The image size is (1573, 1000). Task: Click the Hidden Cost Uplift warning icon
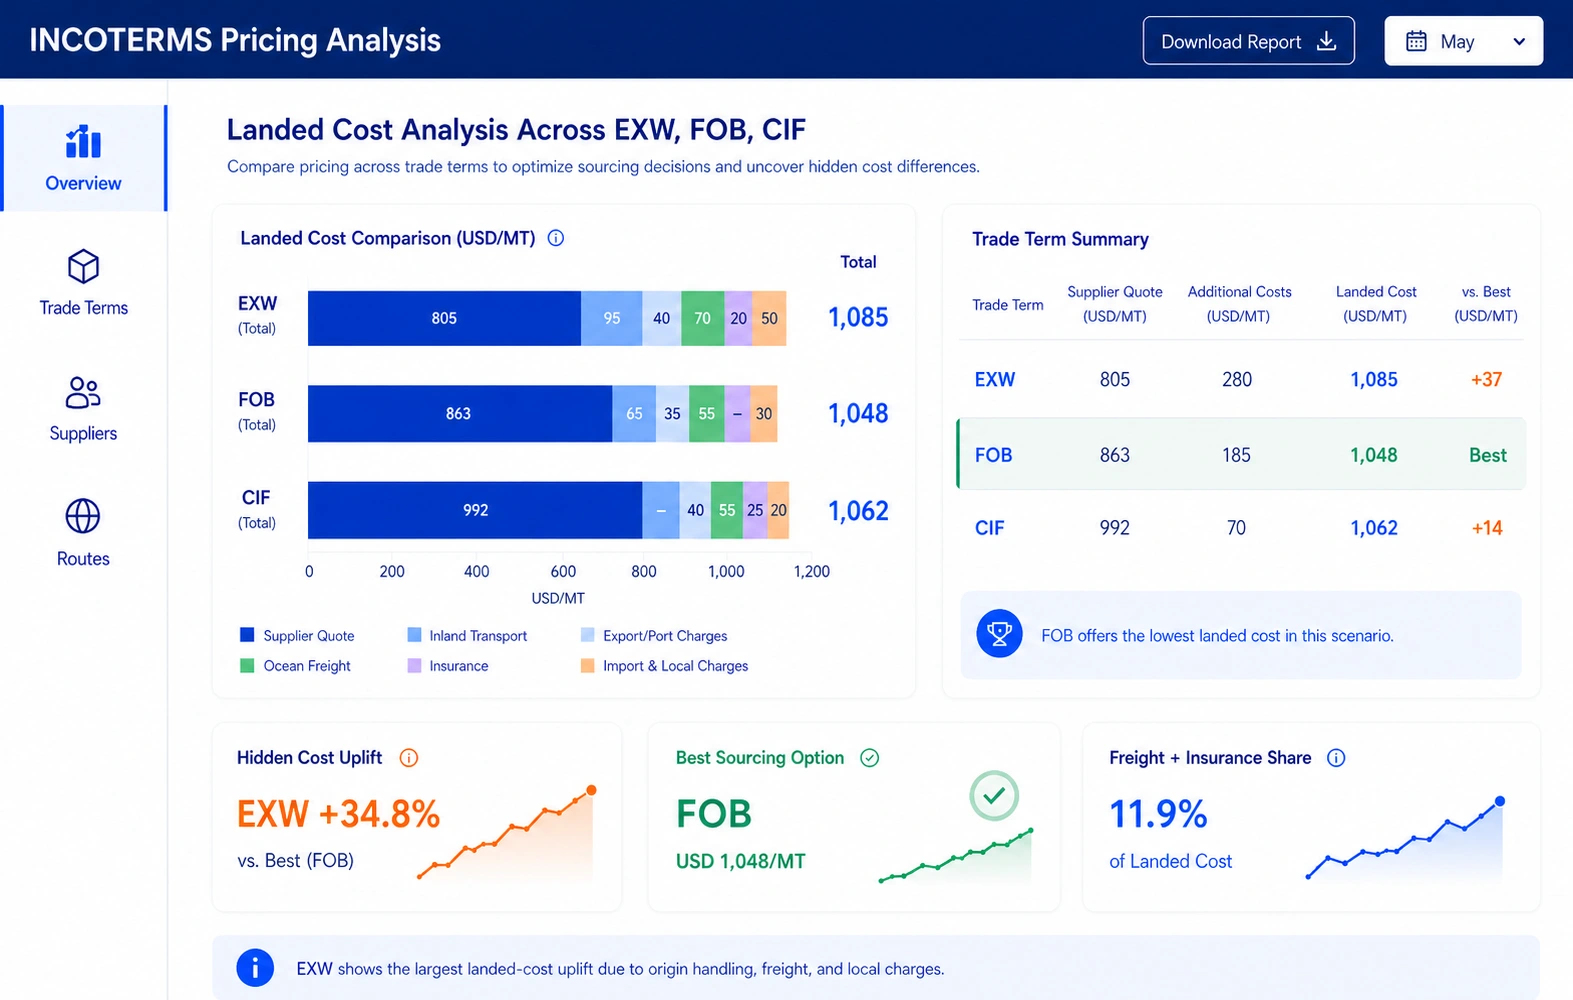(409, 758)
